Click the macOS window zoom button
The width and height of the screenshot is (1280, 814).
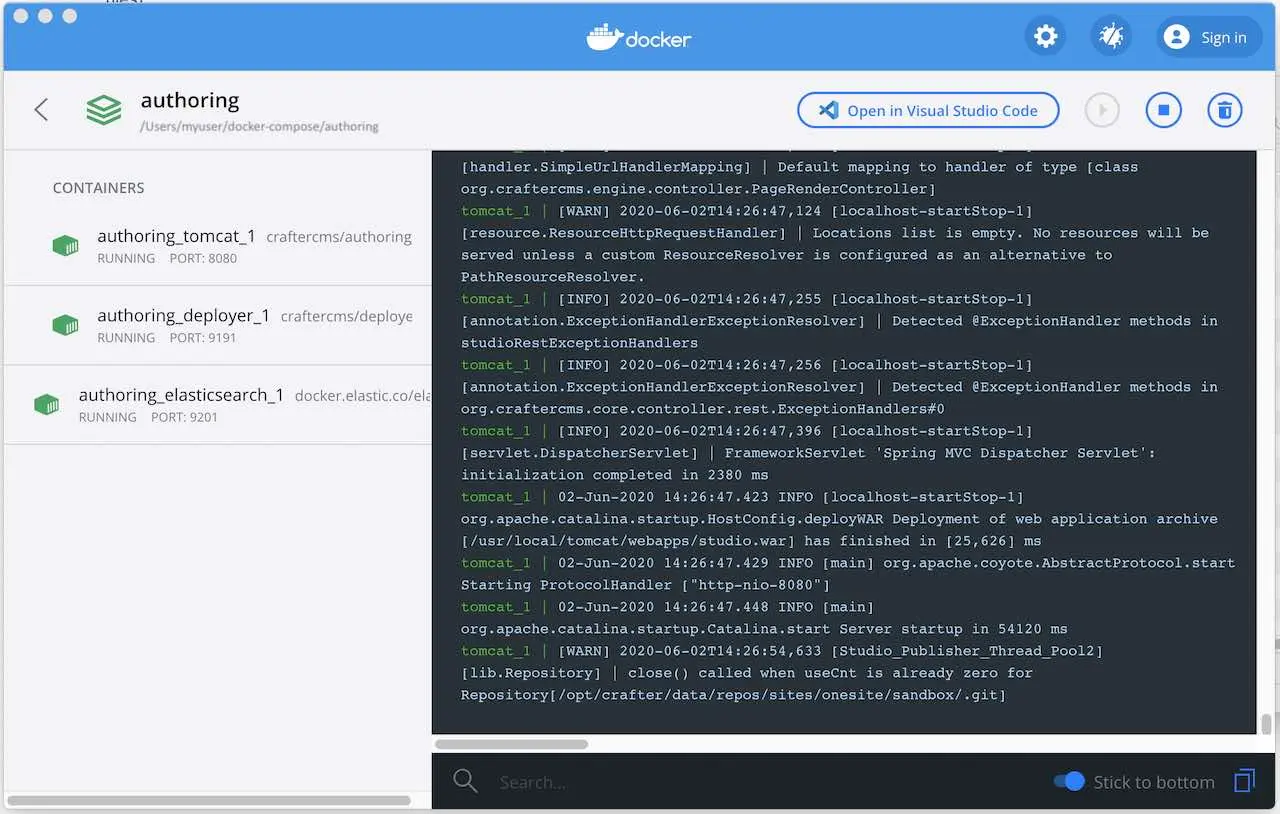pos(69,16)
